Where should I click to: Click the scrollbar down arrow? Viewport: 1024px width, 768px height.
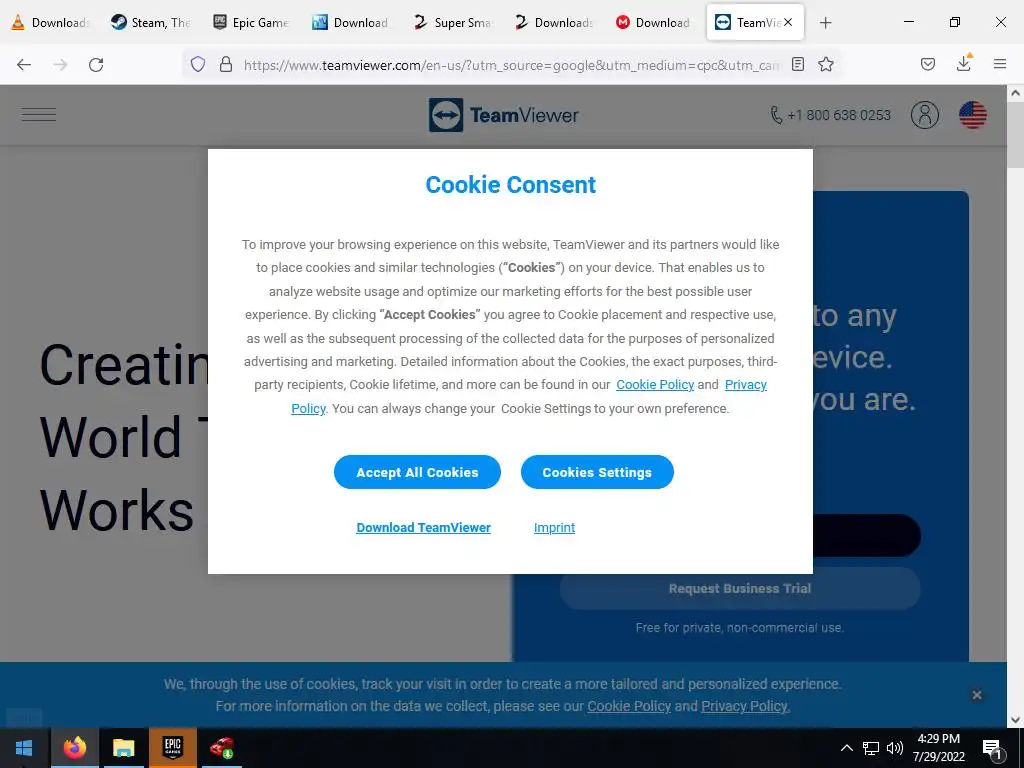(x=1015, y=720)
